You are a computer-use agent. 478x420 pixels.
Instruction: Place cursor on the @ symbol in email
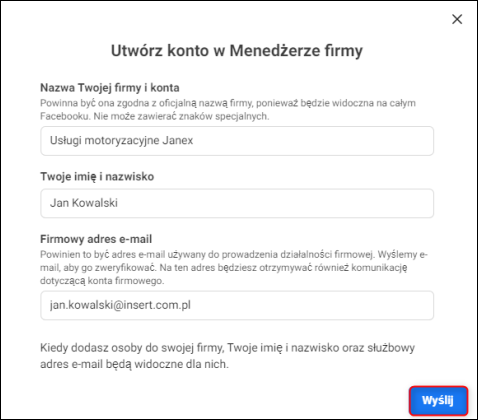click(x=118, y=306)
